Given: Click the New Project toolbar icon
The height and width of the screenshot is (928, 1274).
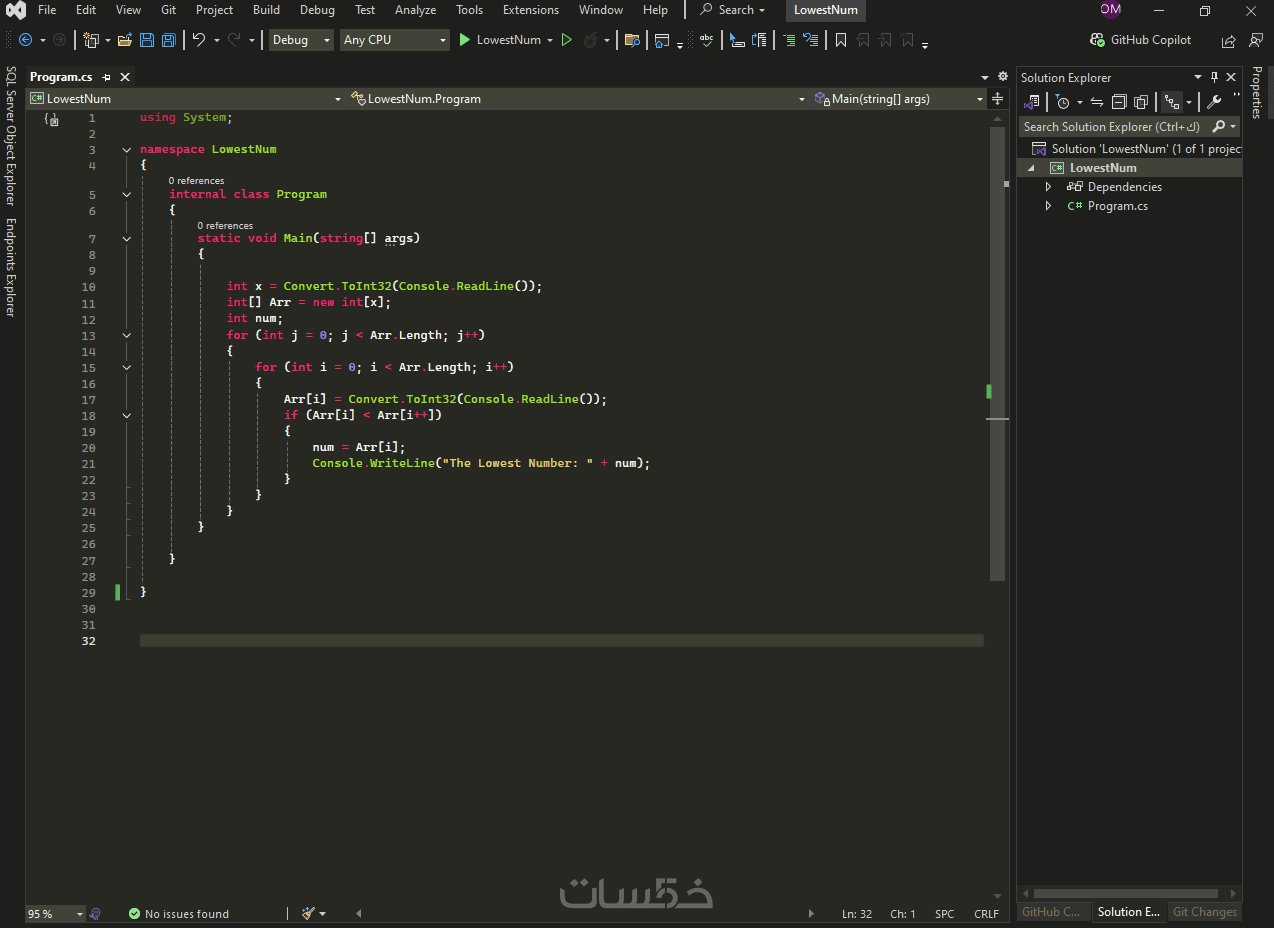Looking at the screenshot, I should [91, 40].
